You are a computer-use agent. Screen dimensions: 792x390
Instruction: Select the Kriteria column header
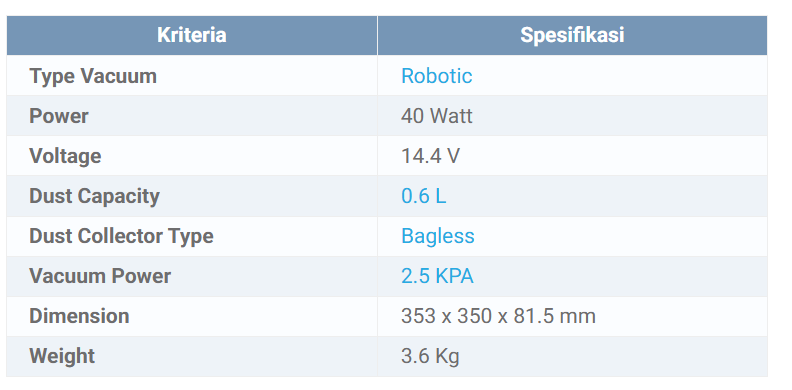(191, 35)
